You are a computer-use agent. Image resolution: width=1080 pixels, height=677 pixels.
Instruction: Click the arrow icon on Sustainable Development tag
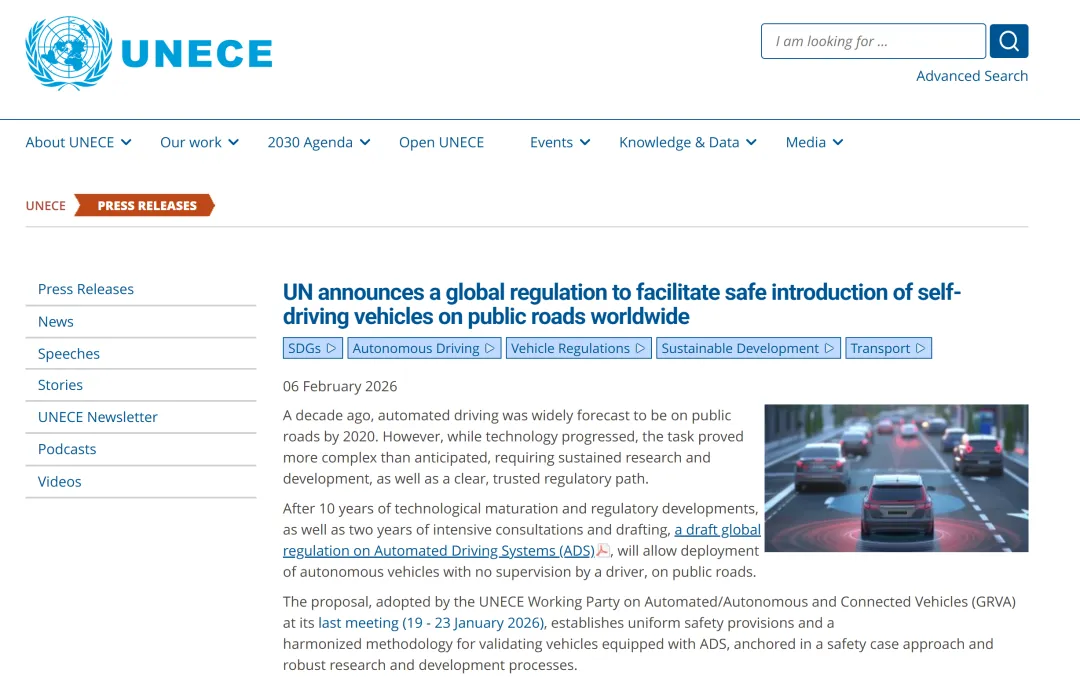point(829,348)
